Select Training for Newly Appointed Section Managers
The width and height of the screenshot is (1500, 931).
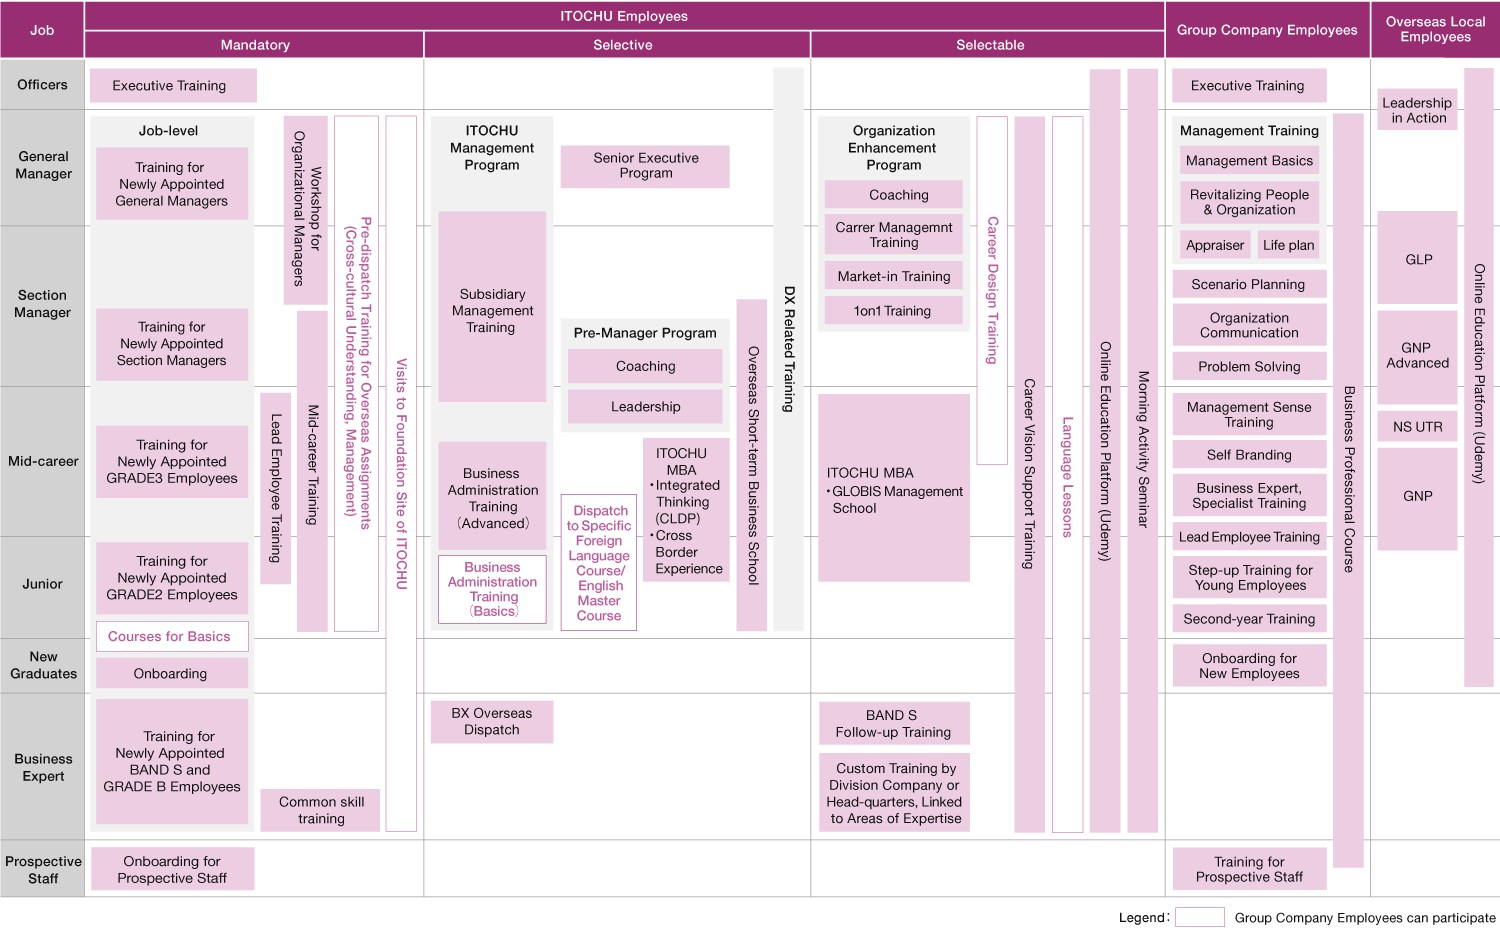(172, 344)
